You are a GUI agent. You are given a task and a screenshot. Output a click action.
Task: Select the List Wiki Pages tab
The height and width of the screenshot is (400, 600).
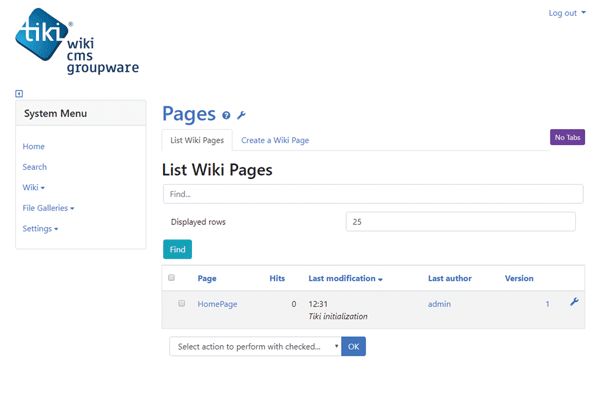click(x=197, y=141)
